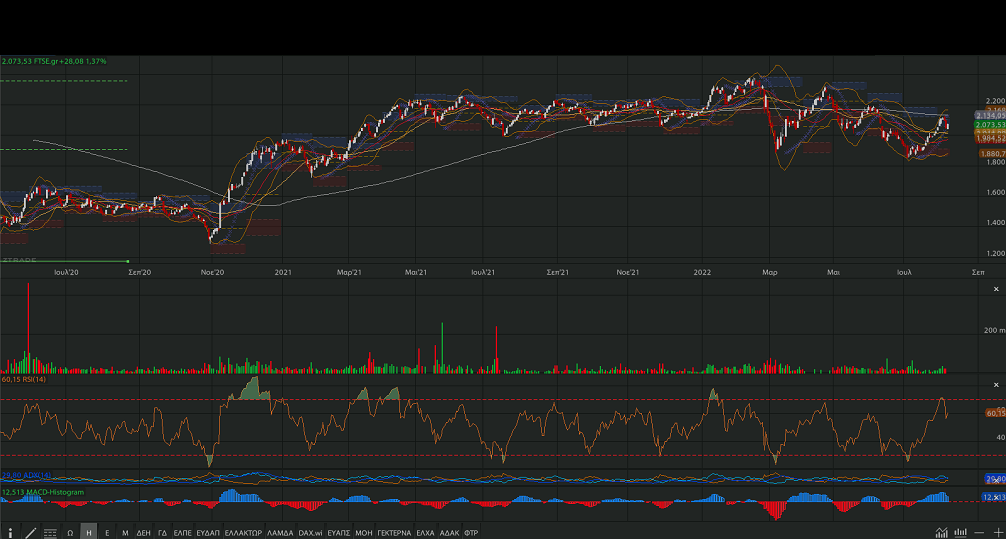This screenshot has height=539, width=1006.
Task: Load the DAX.wi symbol chart
Action: tap(310, 533)
